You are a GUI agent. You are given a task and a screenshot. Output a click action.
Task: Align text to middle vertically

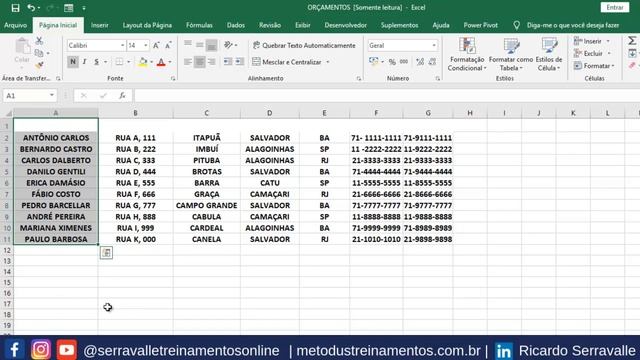point(200,45)
